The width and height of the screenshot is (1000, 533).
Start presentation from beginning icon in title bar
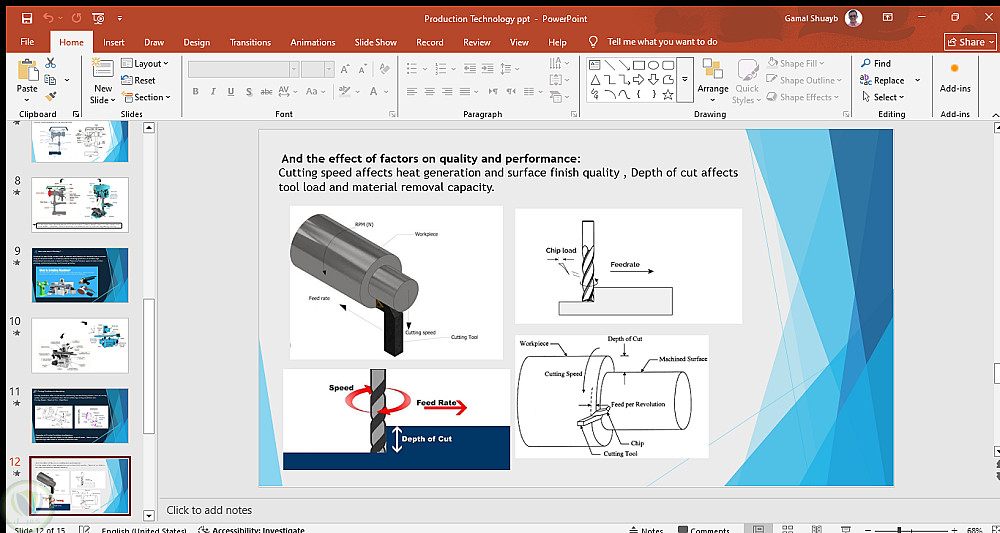point(97,18)
